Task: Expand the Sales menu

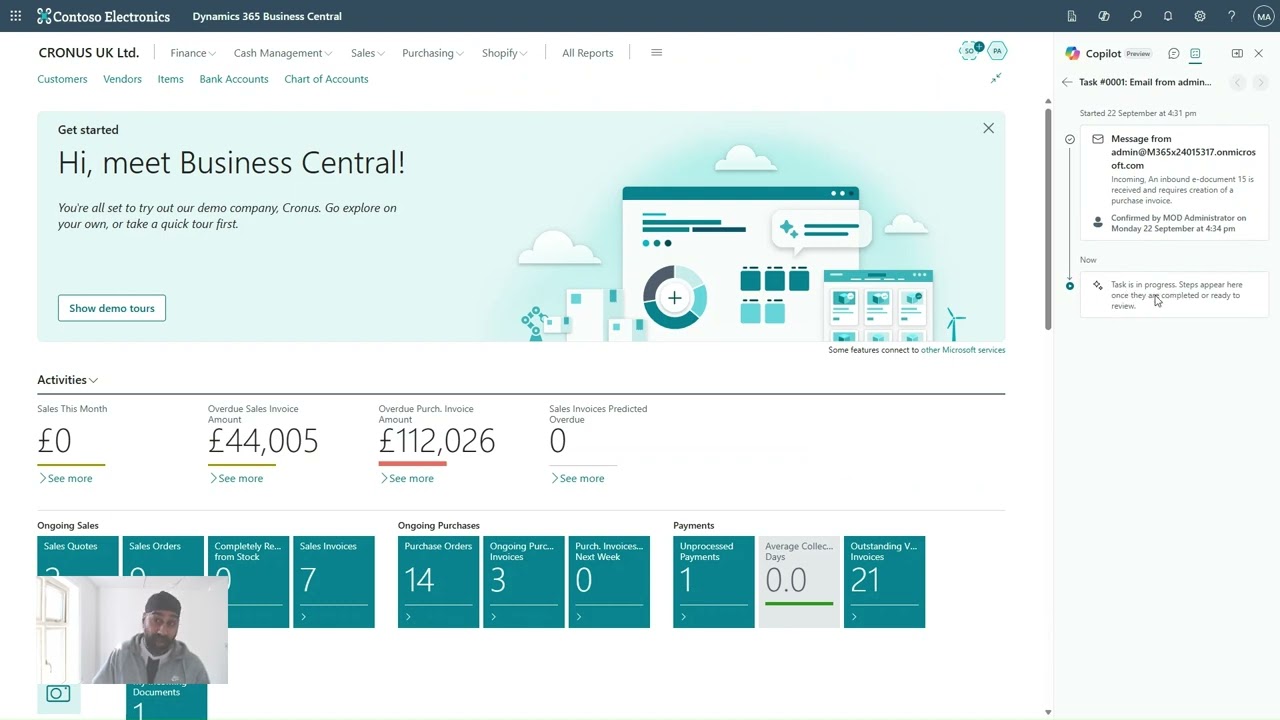Action: [368, 53]
